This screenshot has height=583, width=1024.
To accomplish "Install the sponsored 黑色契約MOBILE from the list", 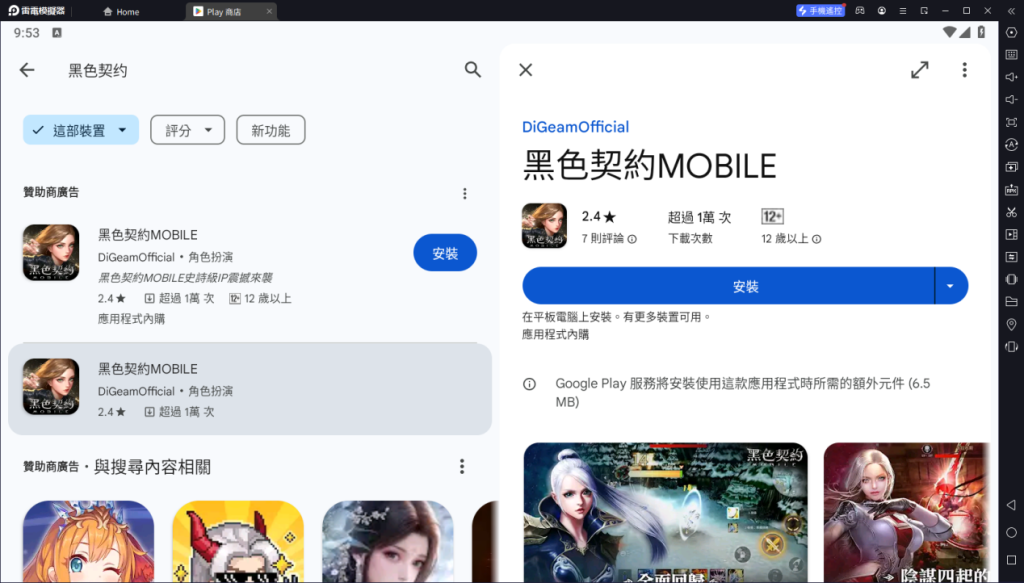I will [445, 253].
